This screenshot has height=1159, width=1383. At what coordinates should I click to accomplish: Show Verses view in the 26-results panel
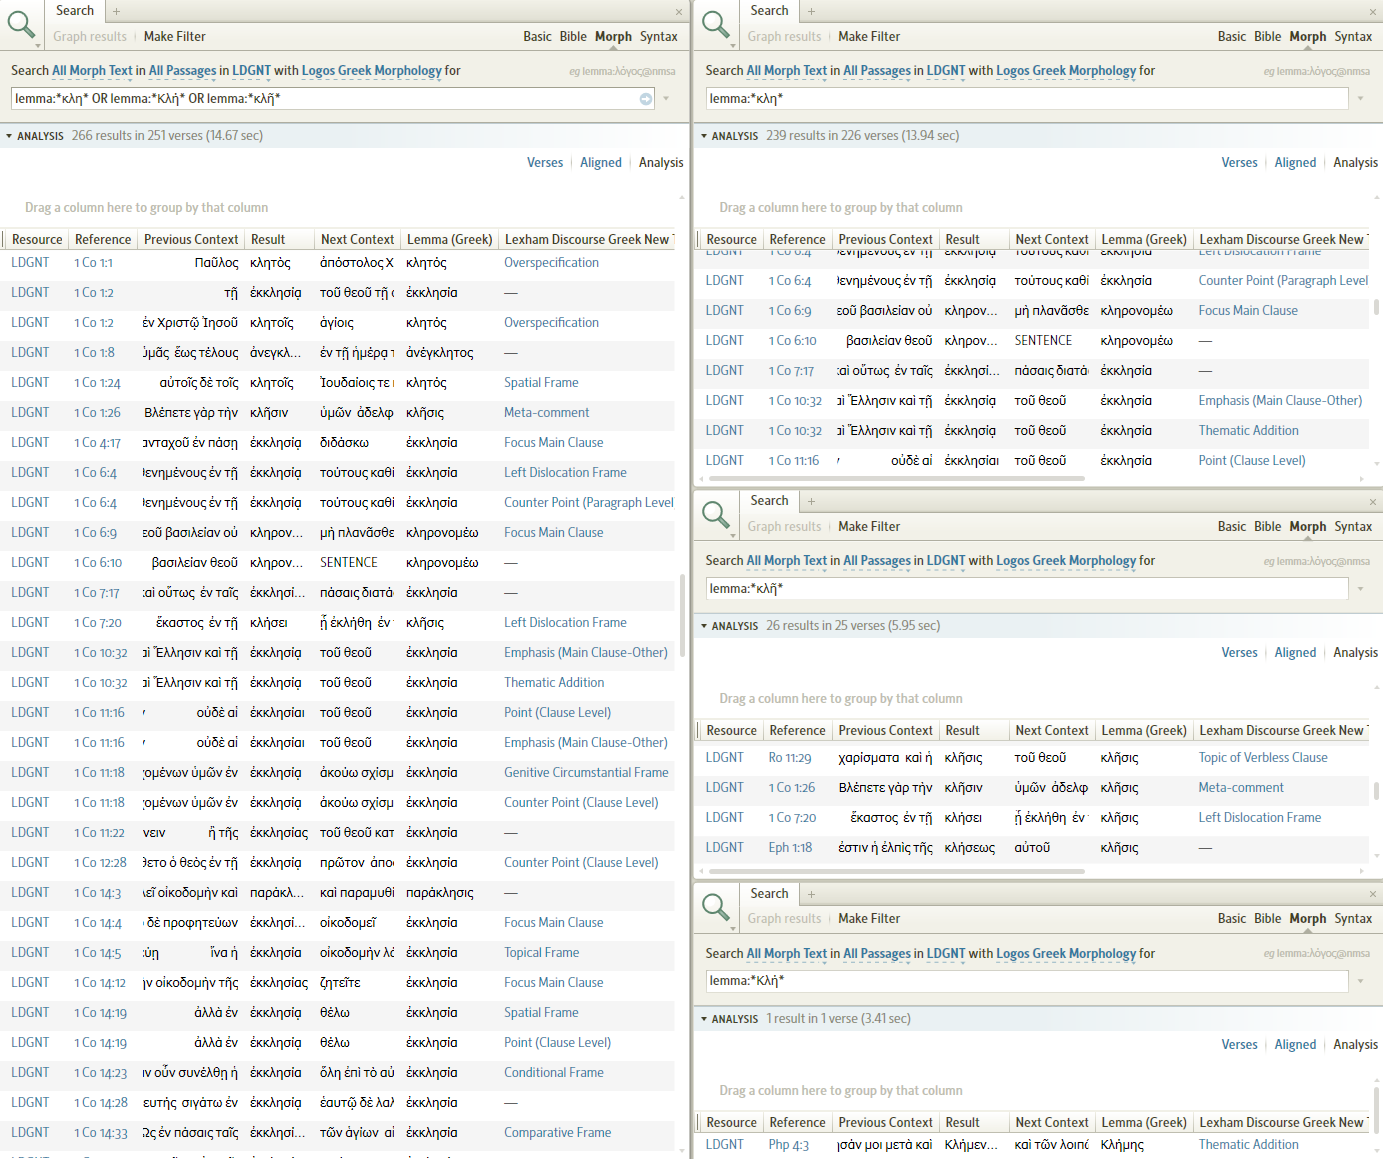1239,653
